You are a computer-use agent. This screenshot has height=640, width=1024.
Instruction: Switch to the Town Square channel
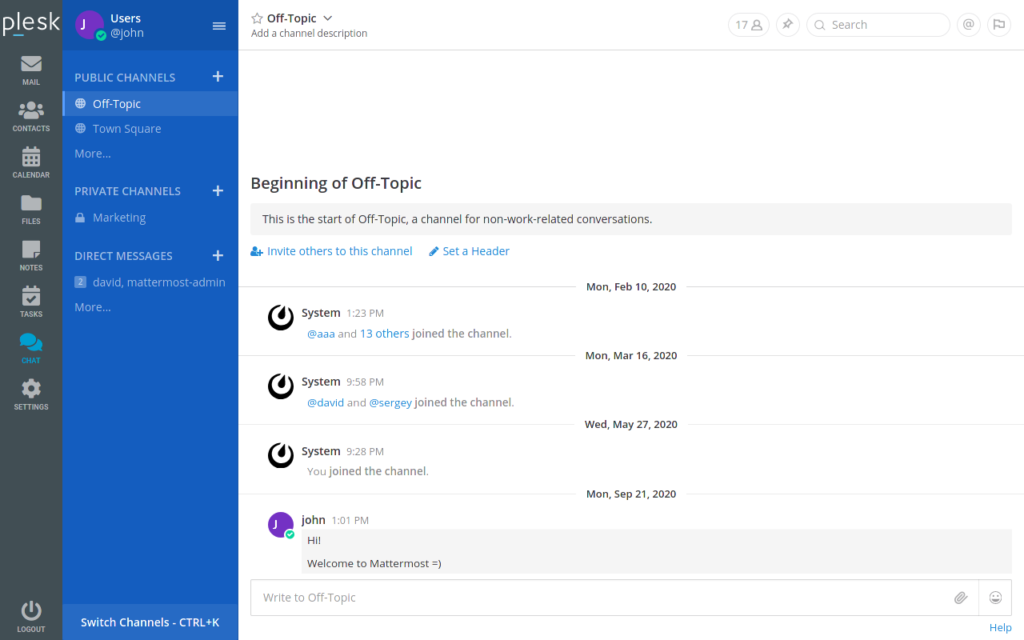click(x=126, y=128)
